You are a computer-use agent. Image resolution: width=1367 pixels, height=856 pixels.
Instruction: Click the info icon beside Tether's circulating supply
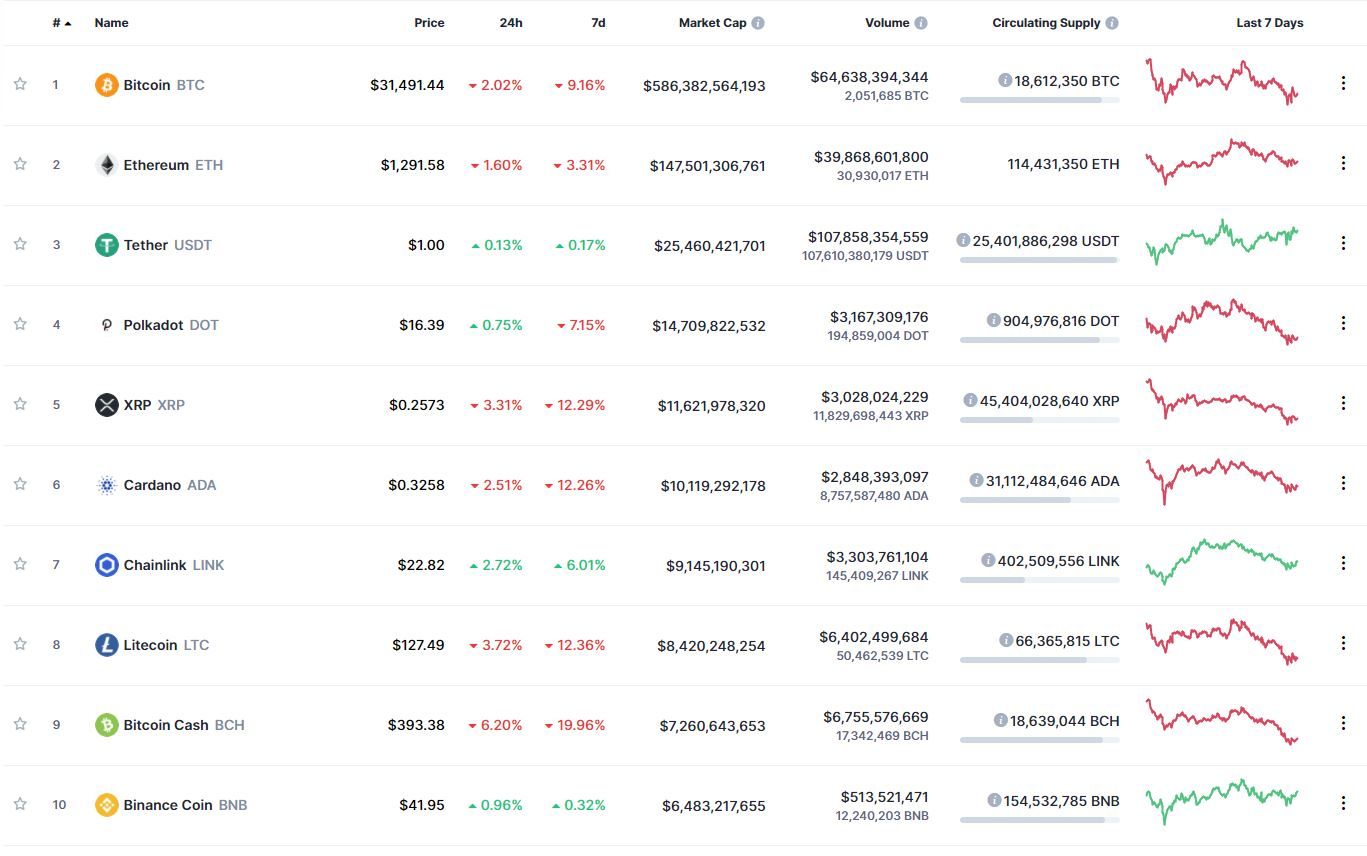click(963, 241)
